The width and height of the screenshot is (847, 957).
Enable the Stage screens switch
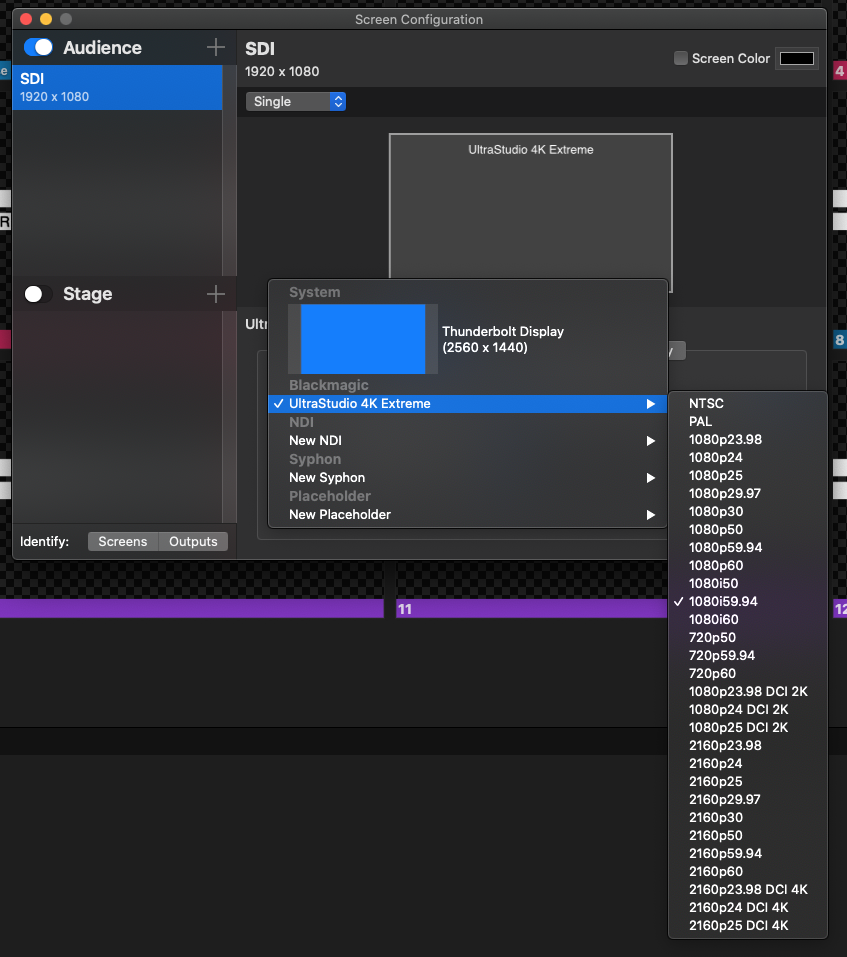pyautogui.click(x=38, y=294)
